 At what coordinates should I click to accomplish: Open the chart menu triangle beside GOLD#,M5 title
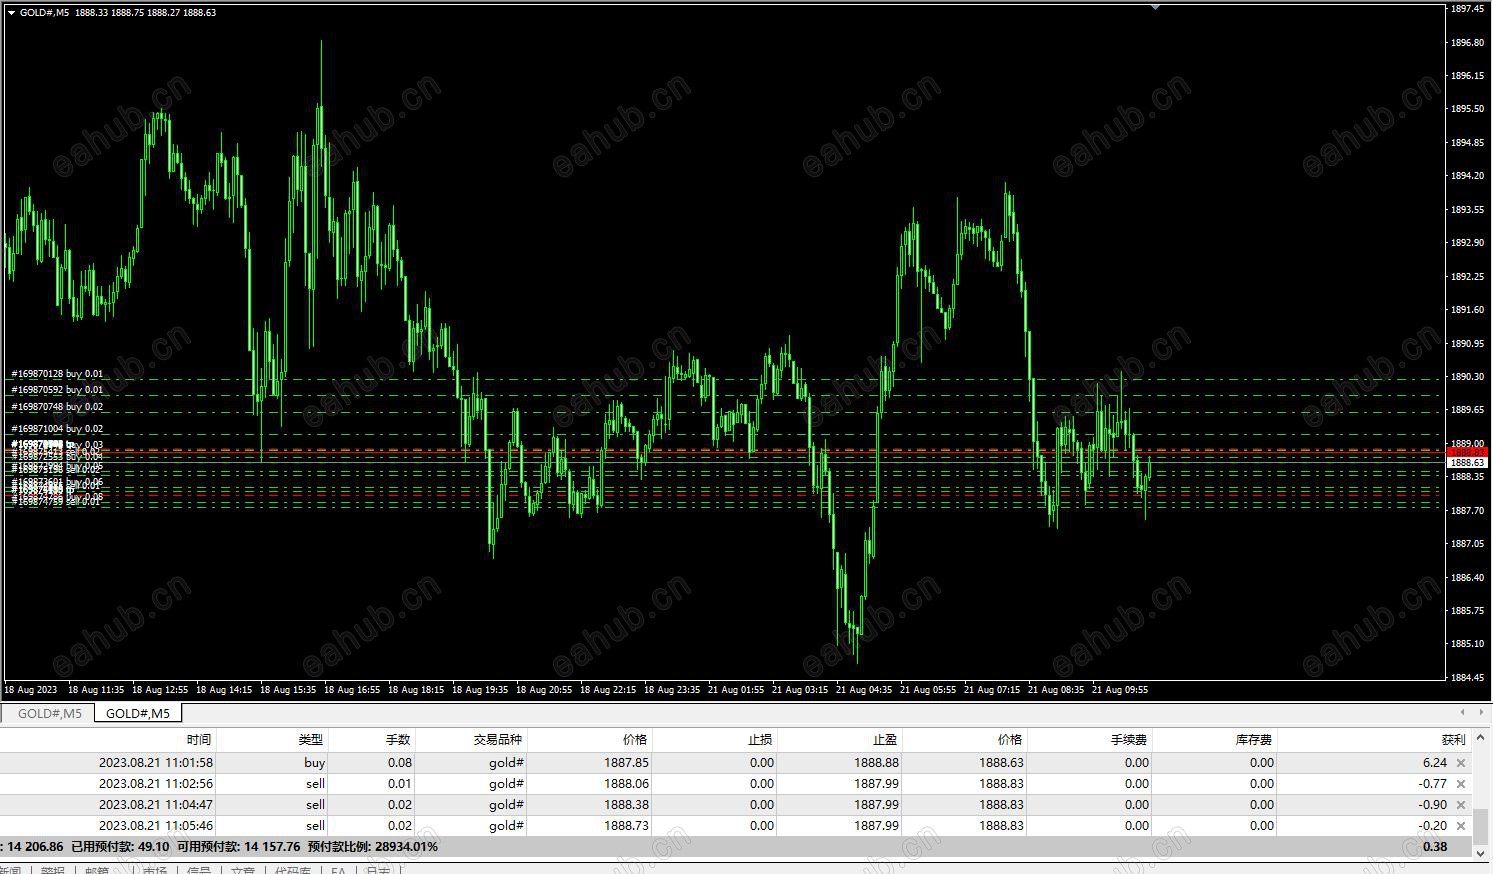pyautogui.click(x=11, y=13)
